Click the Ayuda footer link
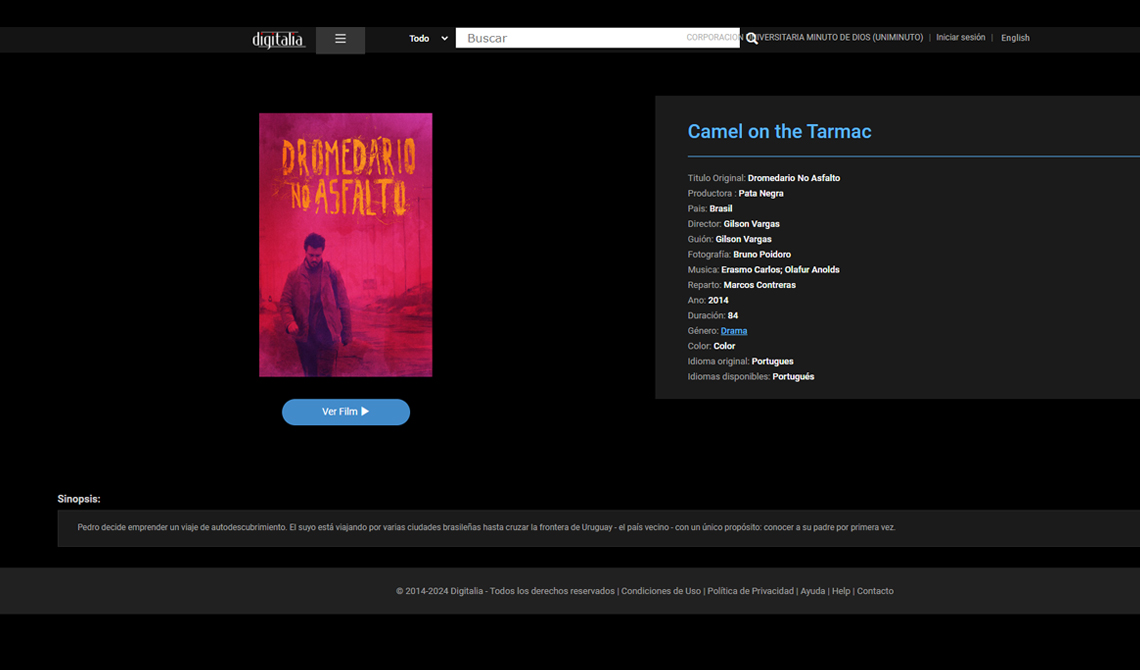Viewport: 1140px width, 670px height. tap(813, 591)
